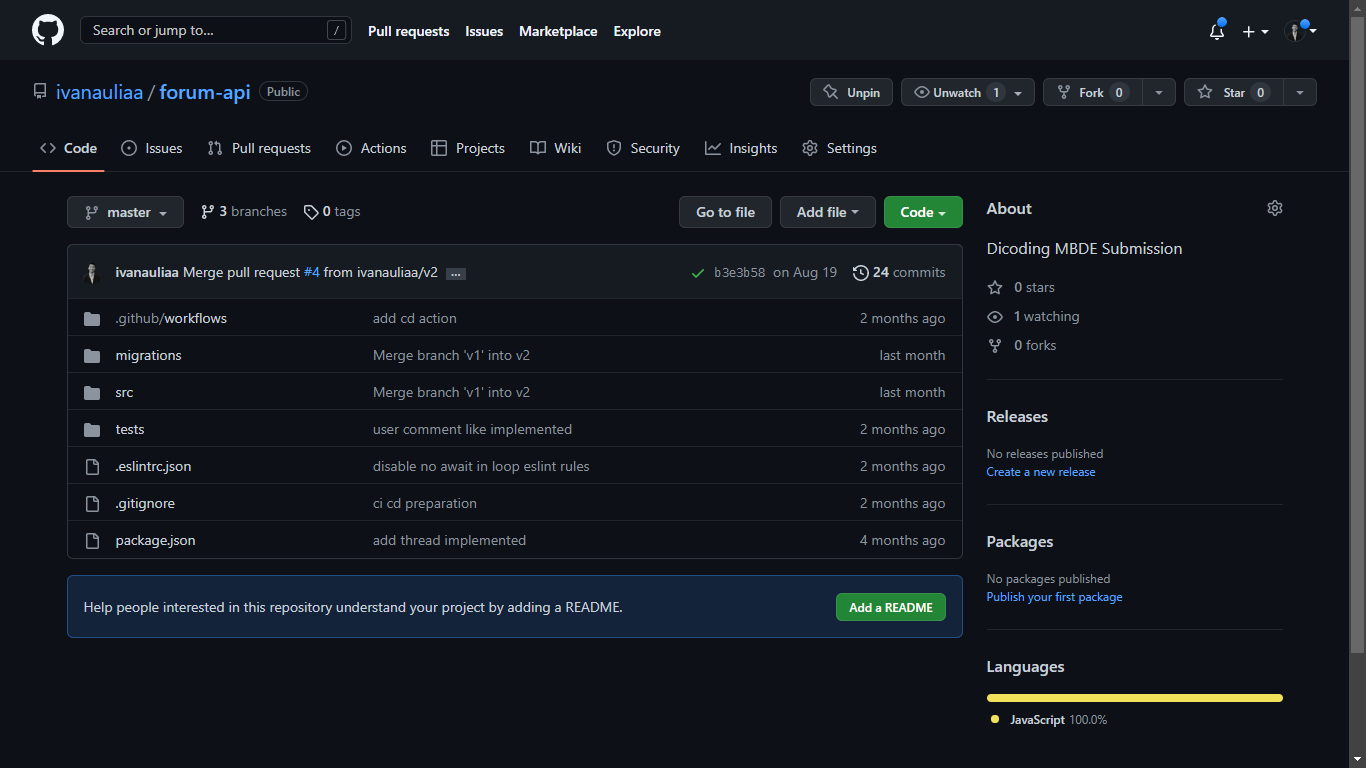
Task: Switch to the Projects tab
Action: tap(468, 148)
